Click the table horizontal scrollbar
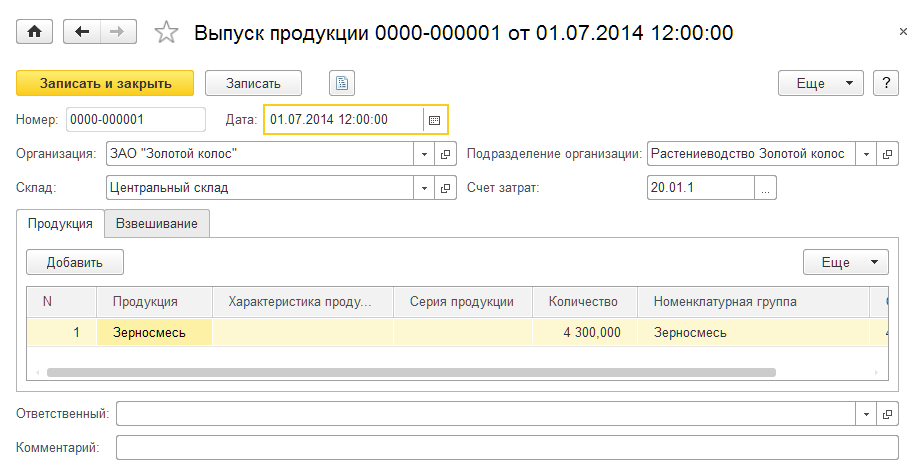923x472 pixels. (x=411, y=373)
